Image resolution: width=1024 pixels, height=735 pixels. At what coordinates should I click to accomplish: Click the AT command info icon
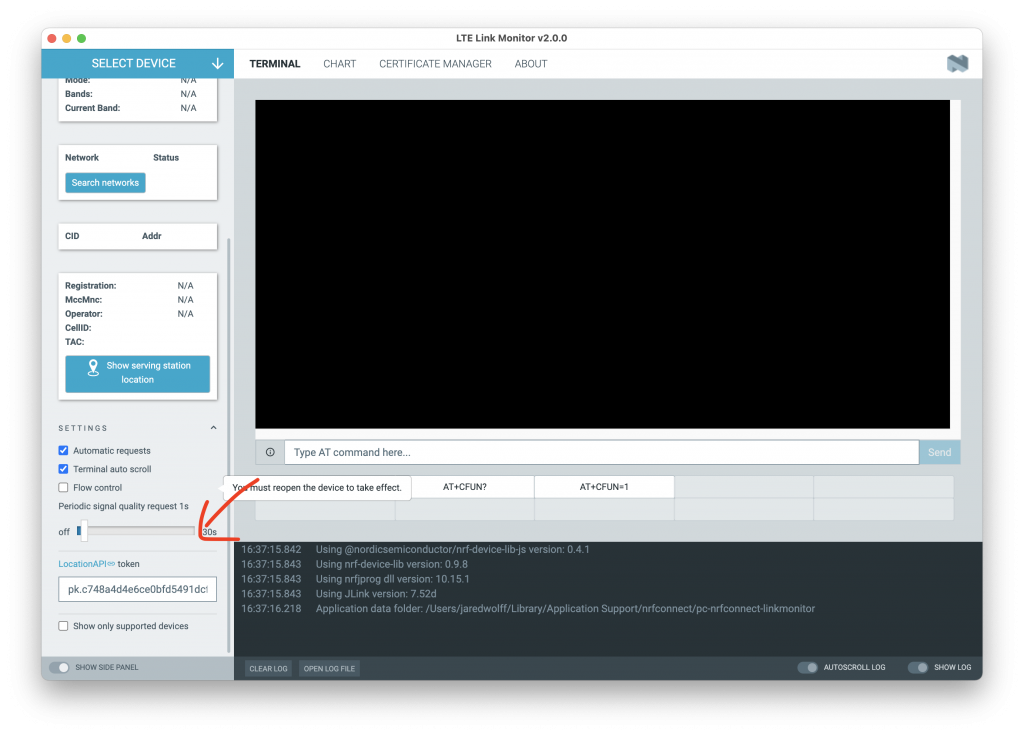pos(270,452)
